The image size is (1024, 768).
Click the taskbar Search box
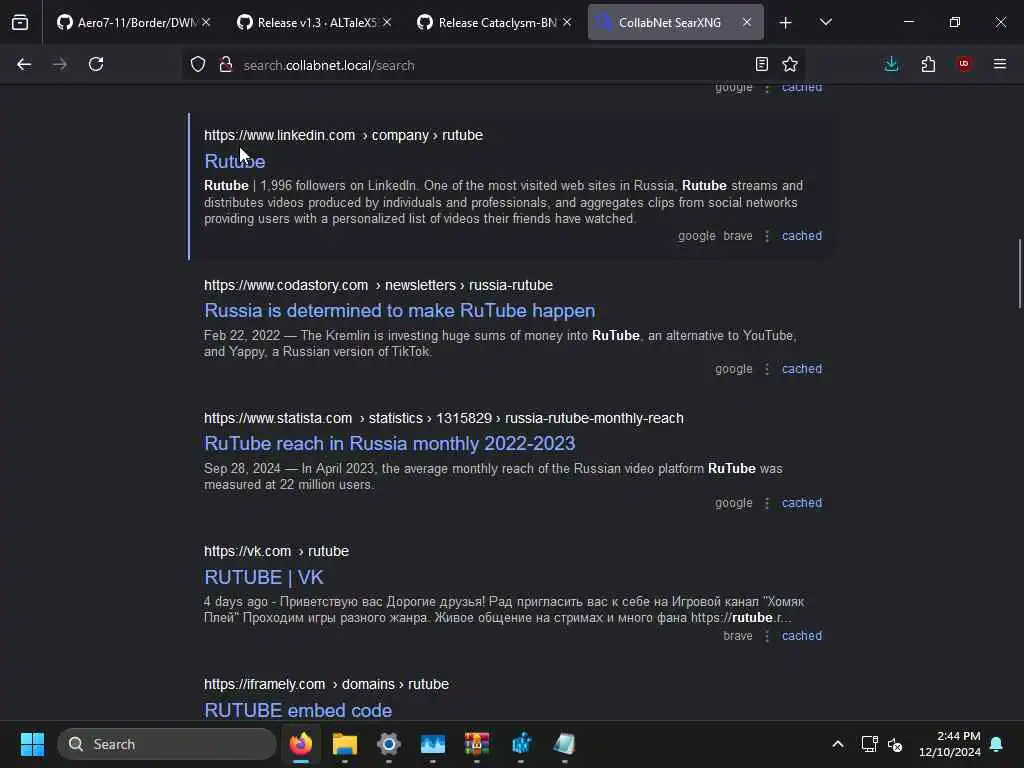pyautogui.click(x=167, y=744)
